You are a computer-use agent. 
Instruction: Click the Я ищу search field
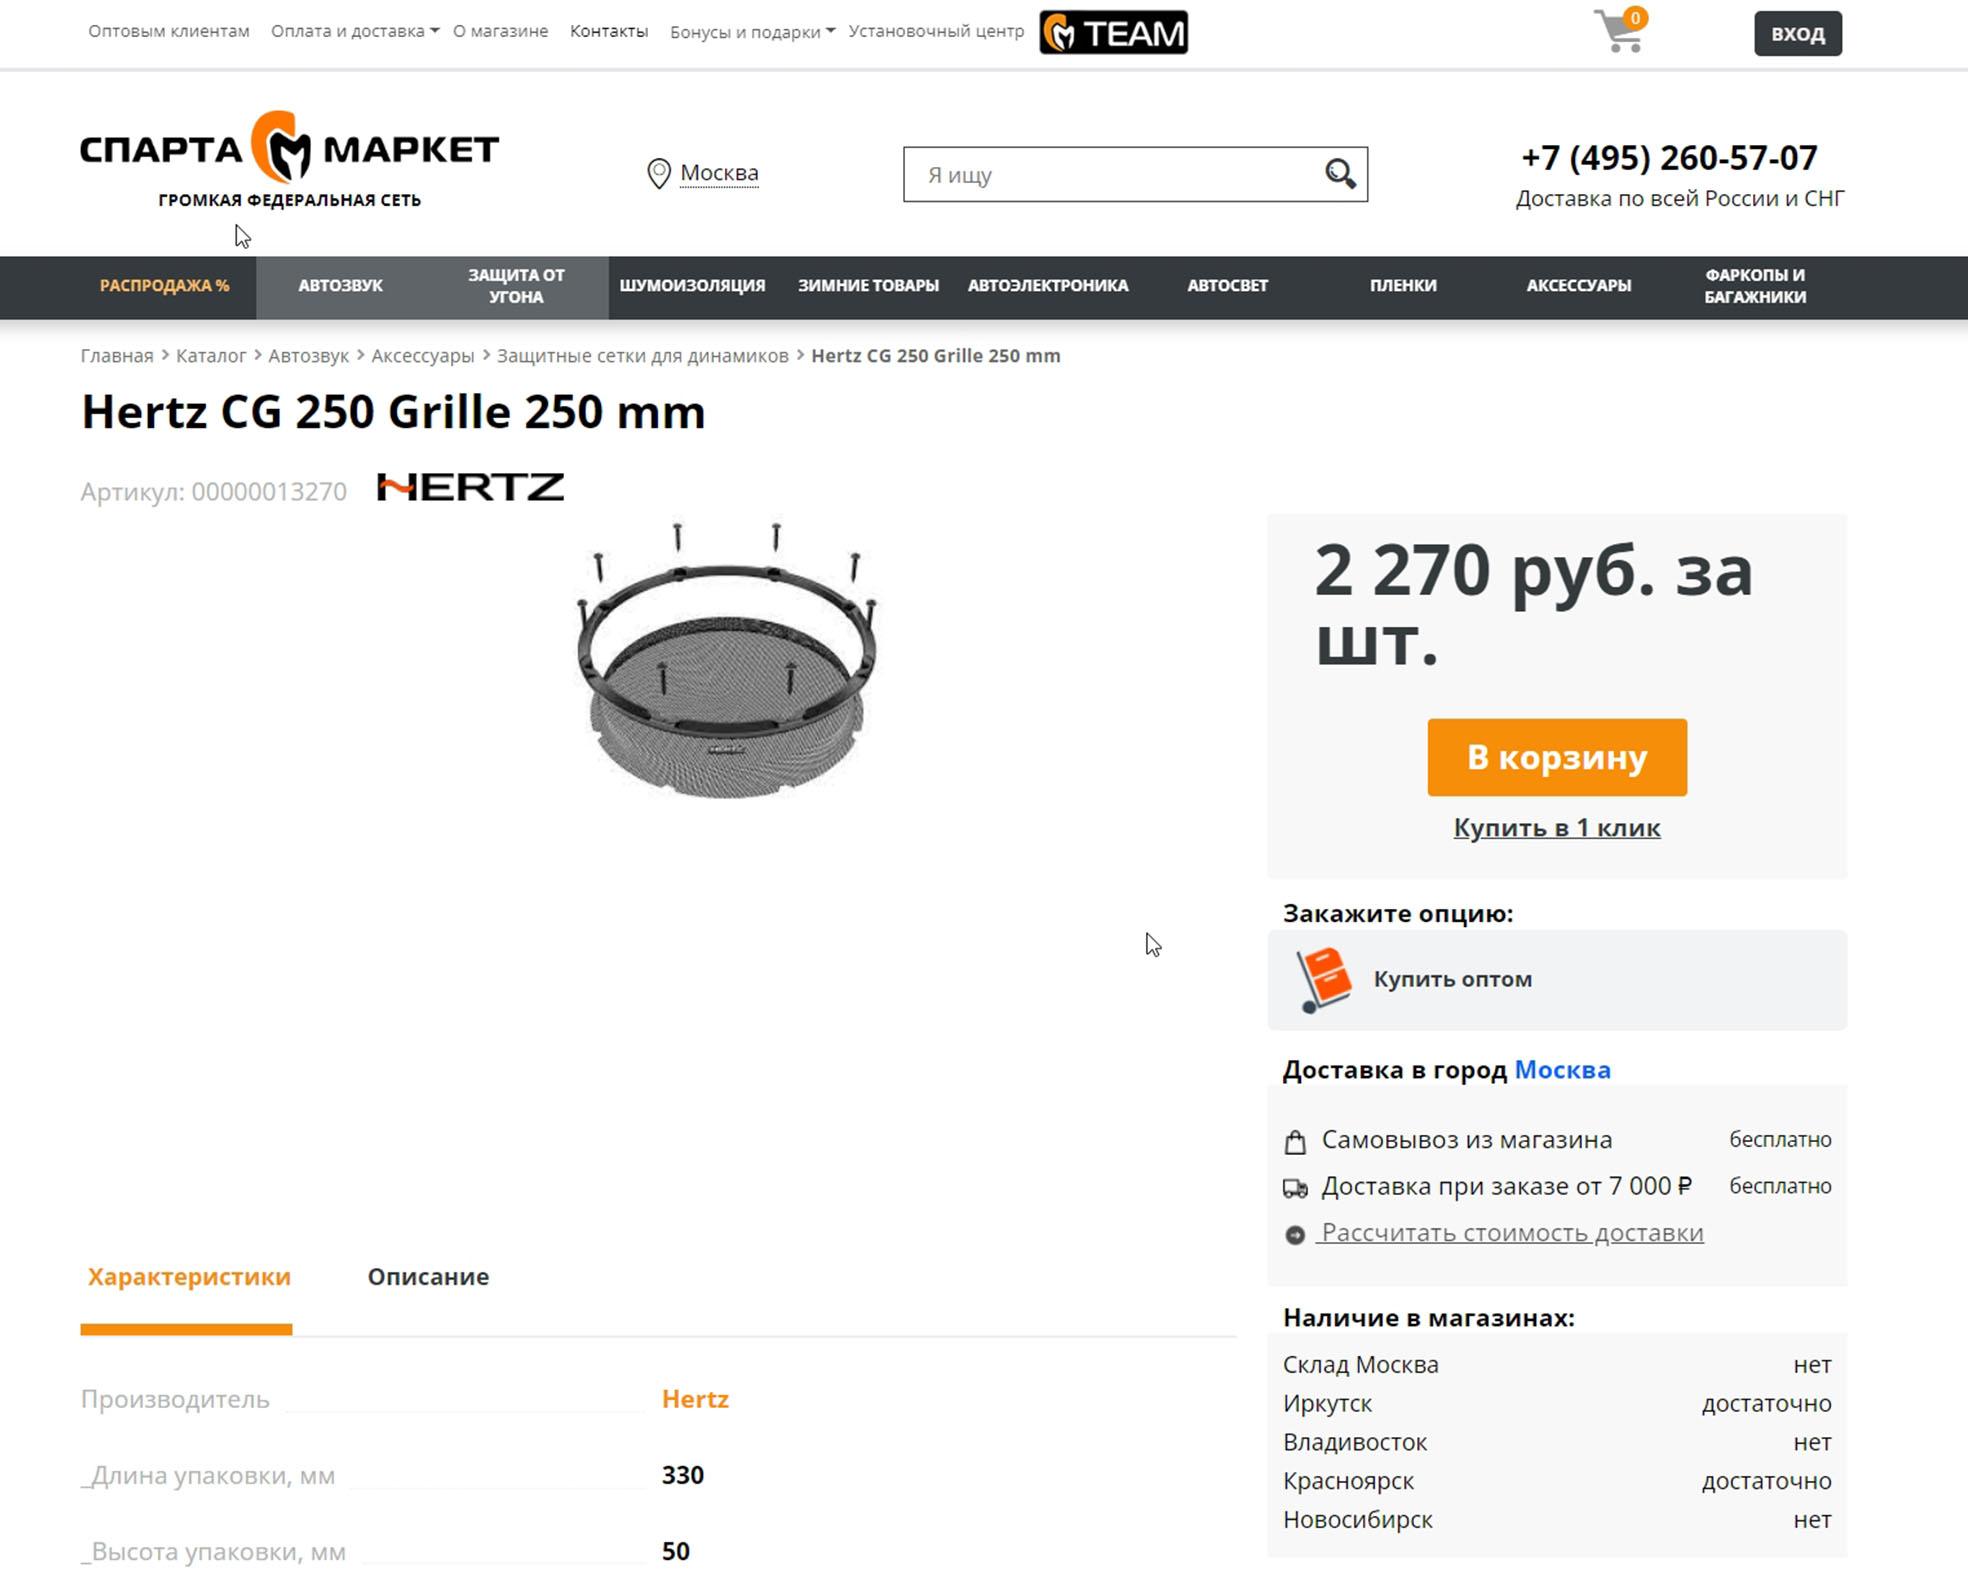(1115, 175)
